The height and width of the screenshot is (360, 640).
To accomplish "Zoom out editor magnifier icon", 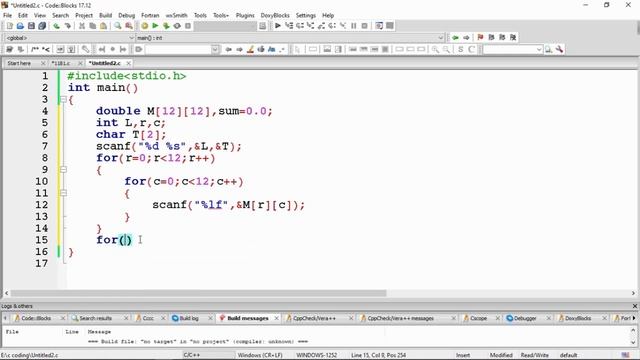I will [446, 49].
